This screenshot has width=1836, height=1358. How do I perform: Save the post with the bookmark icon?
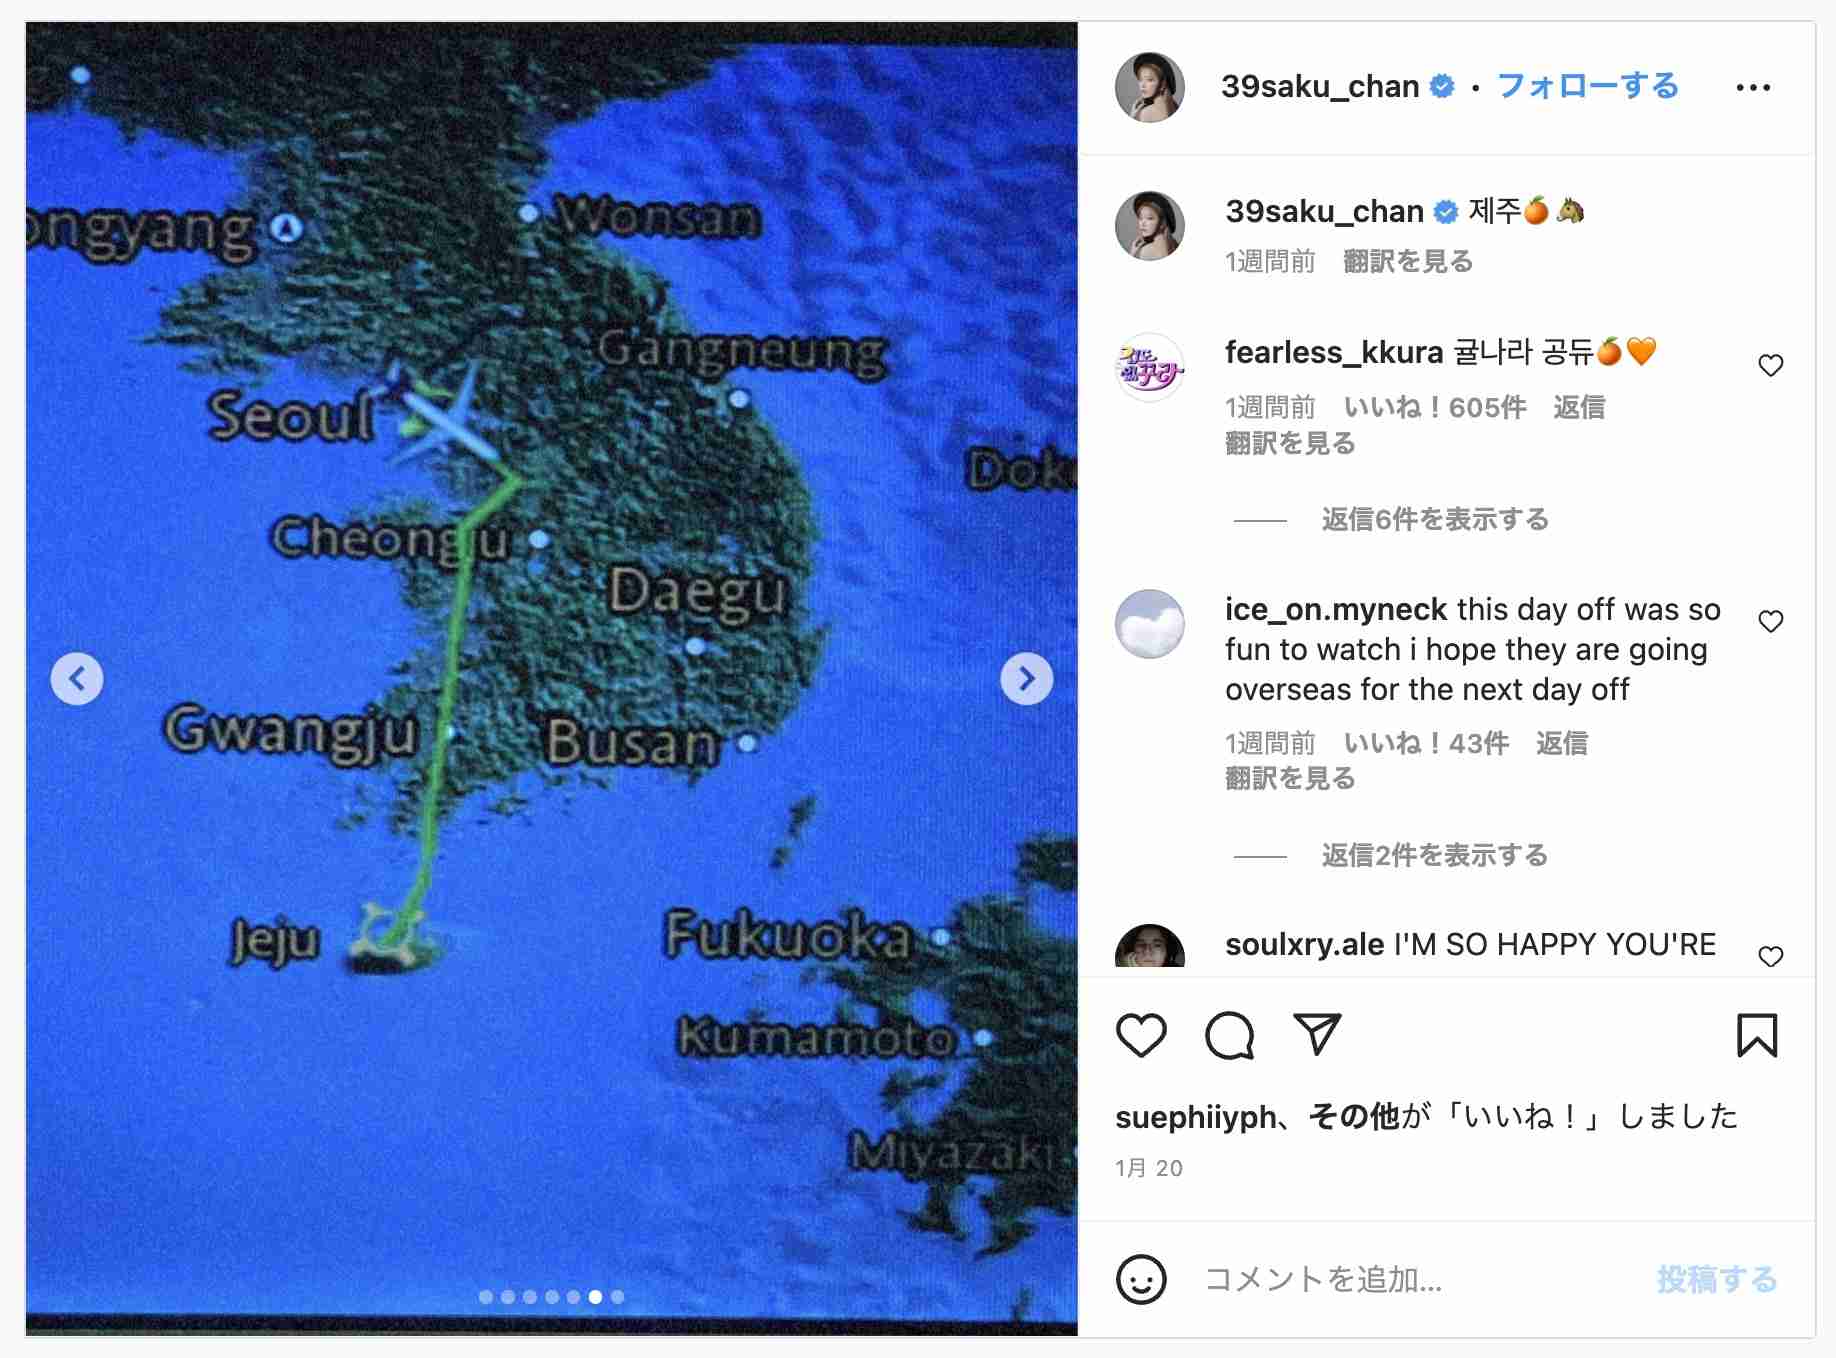(1757, 1035)
